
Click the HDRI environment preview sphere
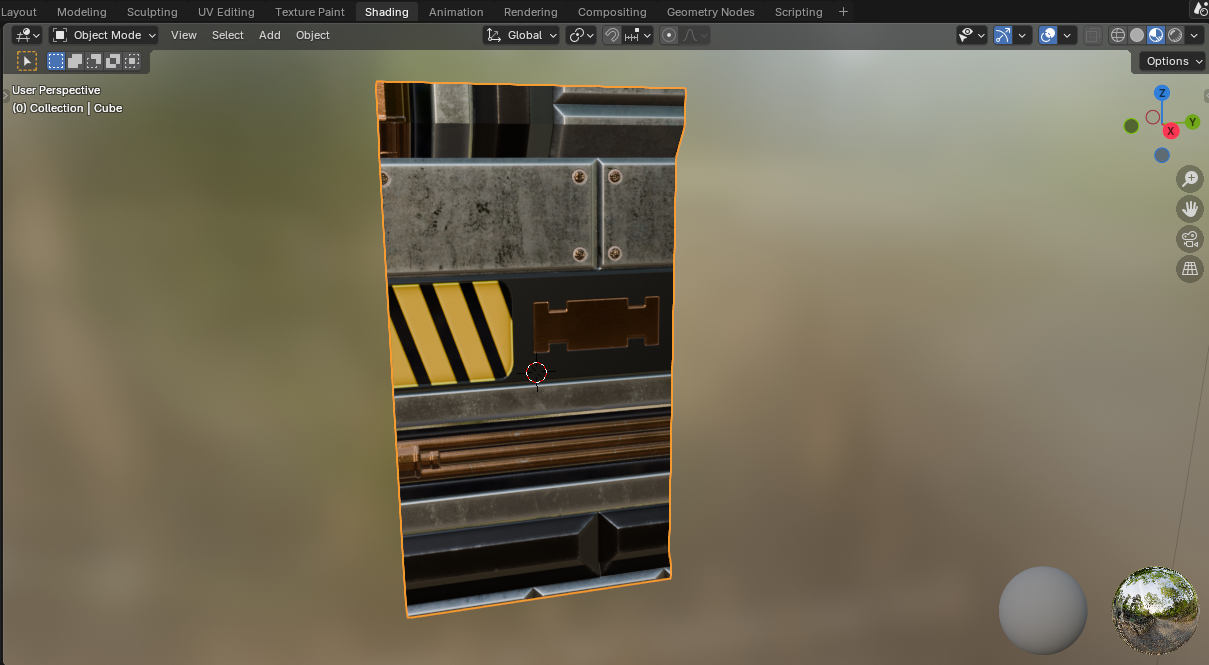(x=1156, y=611)
